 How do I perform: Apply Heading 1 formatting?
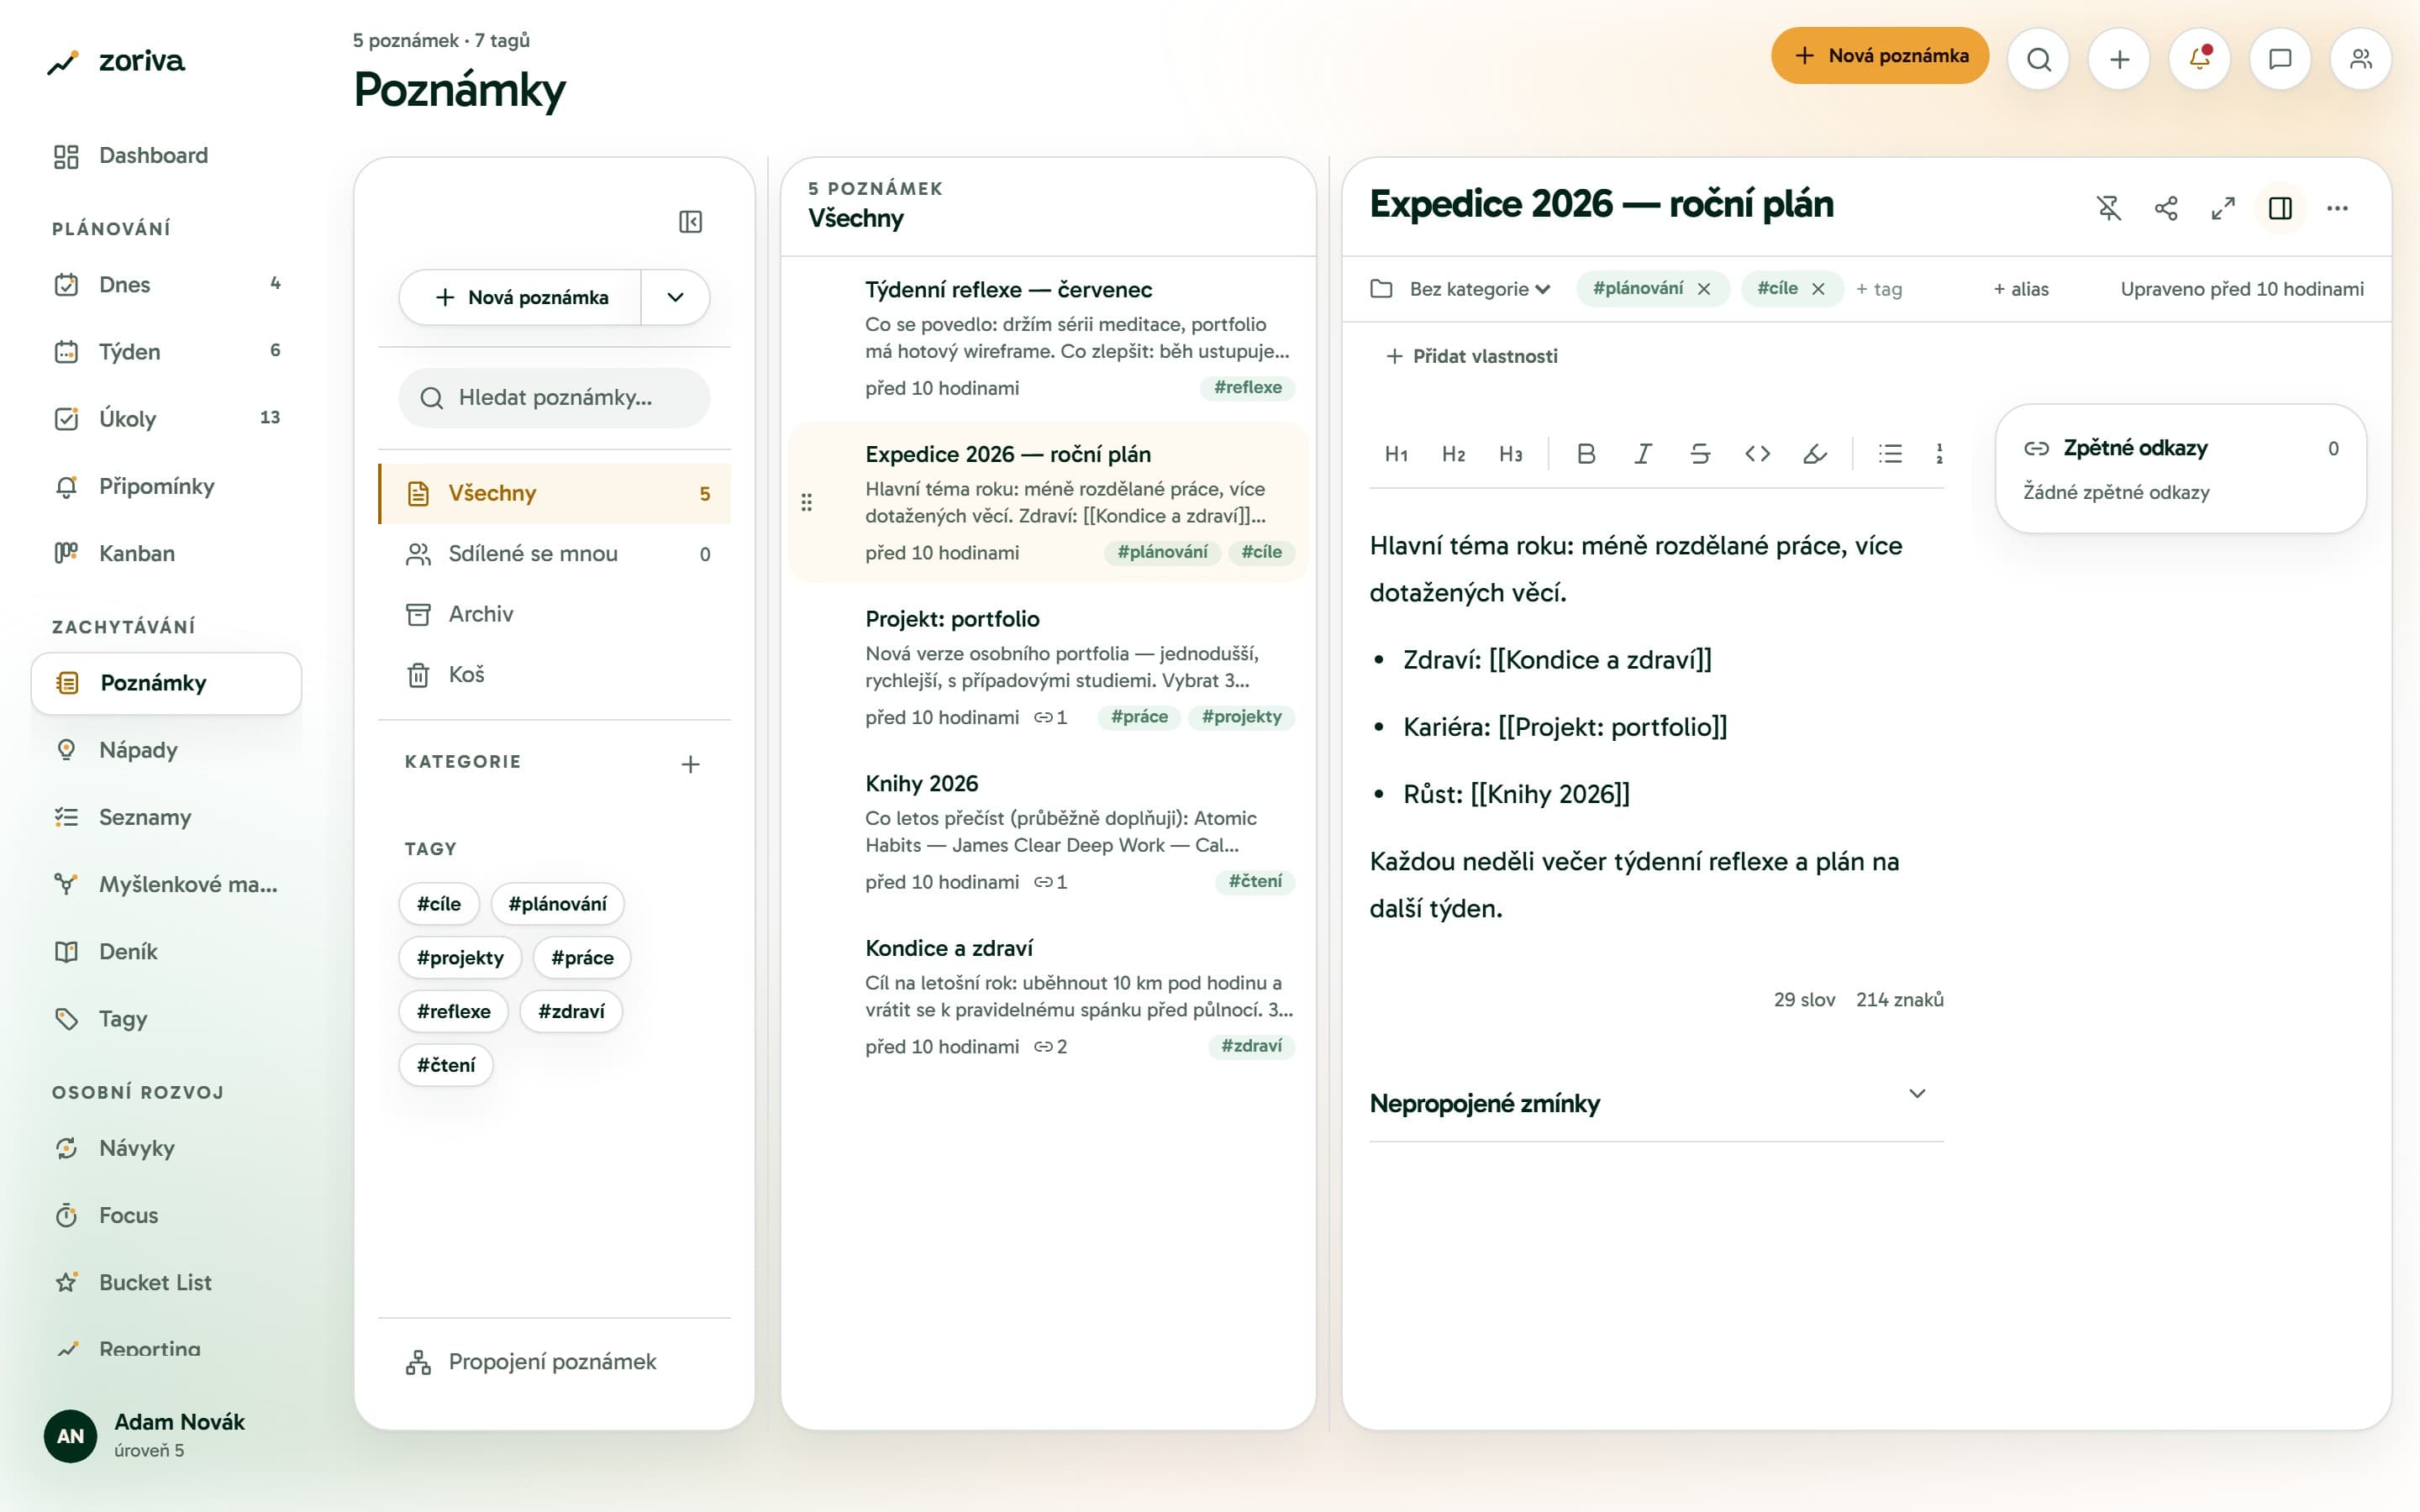pyautogui.click(x=1396, y=454)
